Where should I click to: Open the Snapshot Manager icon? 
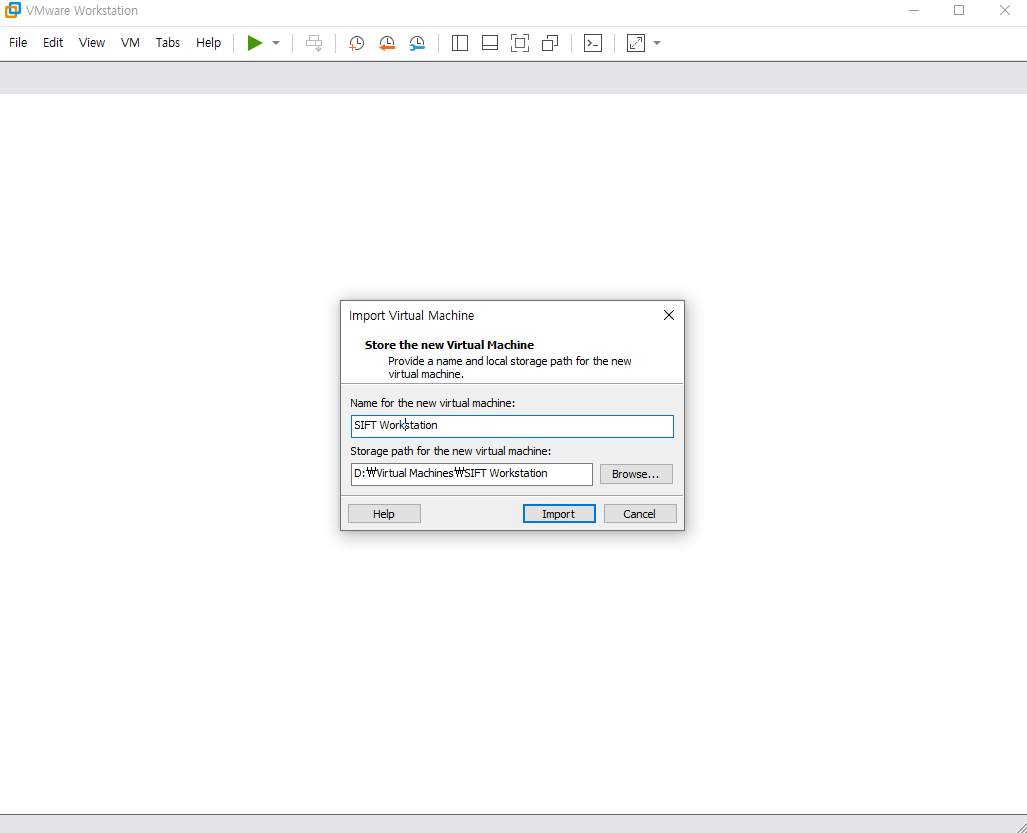click(417, 43)
